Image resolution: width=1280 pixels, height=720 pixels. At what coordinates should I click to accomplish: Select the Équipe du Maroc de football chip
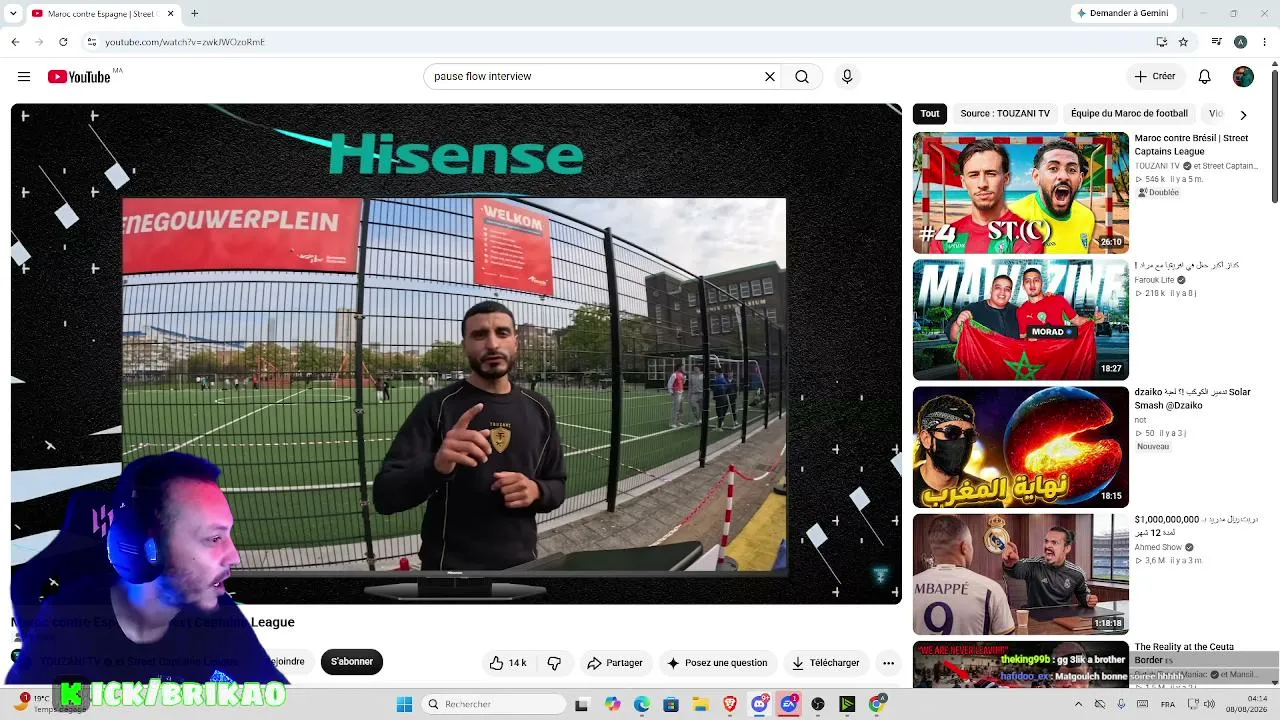[x=1129, y=114]
